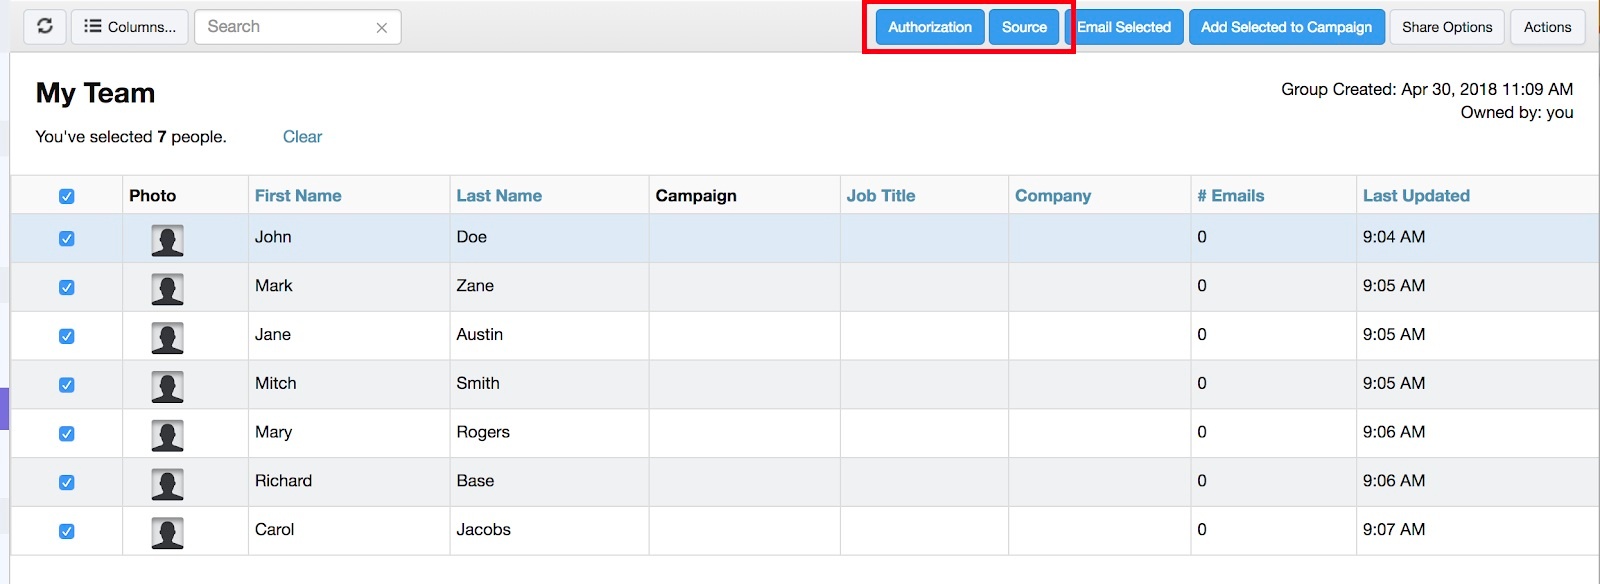This screenshot has width=1600, height=584.
Task: Click the Clear selection link
Action: click(302, 137)
